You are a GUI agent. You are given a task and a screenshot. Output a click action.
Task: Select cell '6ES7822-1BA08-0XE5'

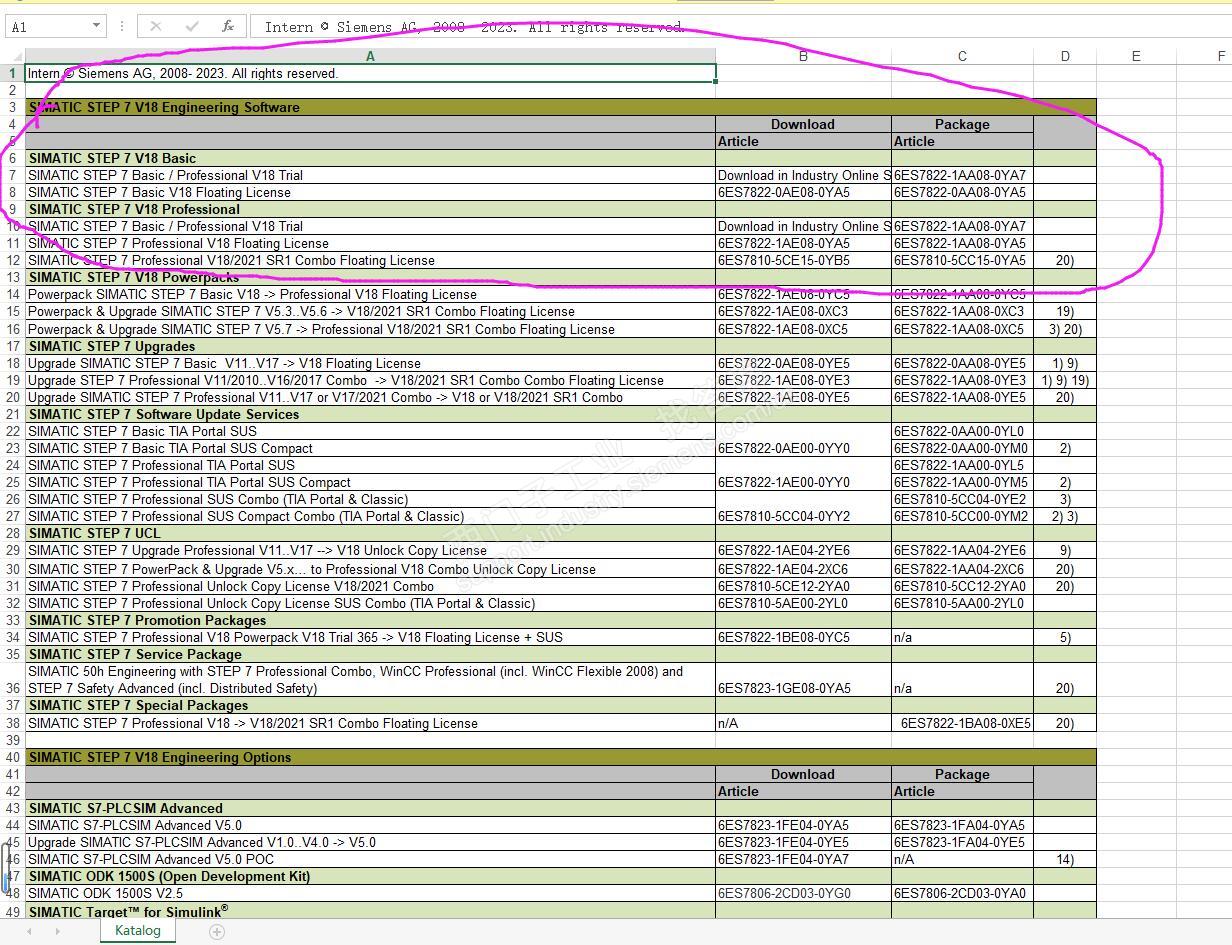pos(962,723)
